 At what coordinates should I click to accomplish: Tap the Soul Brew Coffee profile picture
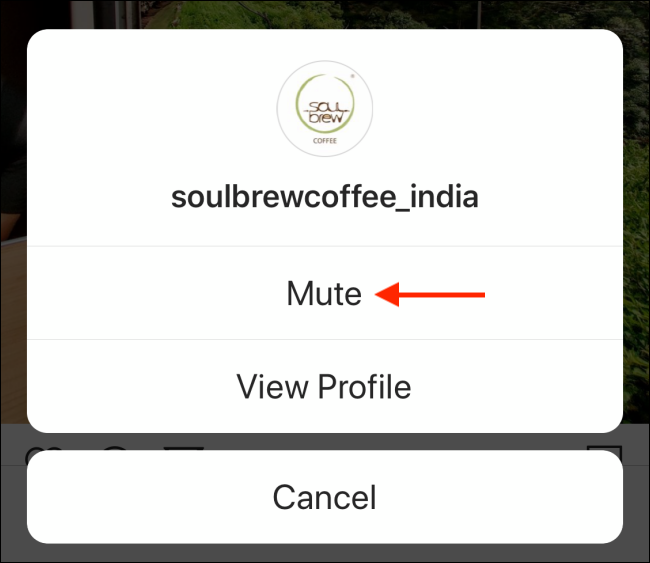click(325, 109)
